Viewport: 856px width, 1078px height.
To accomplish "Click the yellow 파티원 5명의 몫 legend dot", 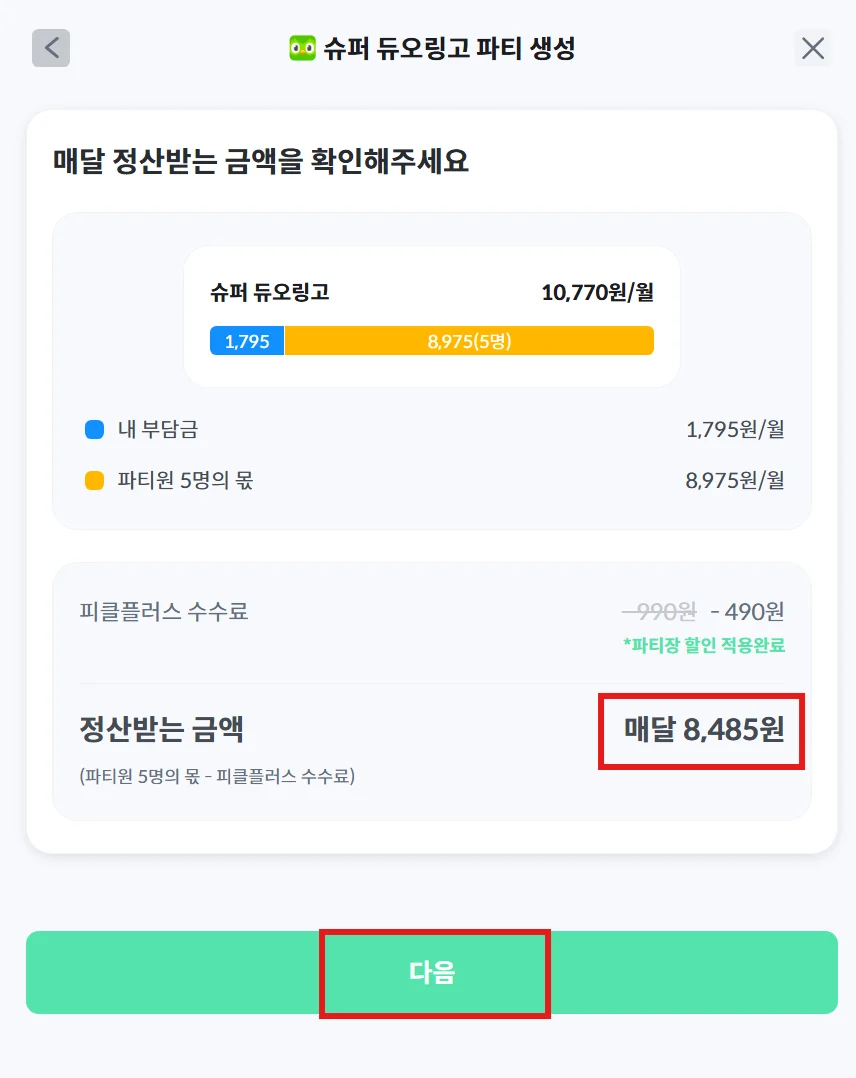I will point(95,481).
